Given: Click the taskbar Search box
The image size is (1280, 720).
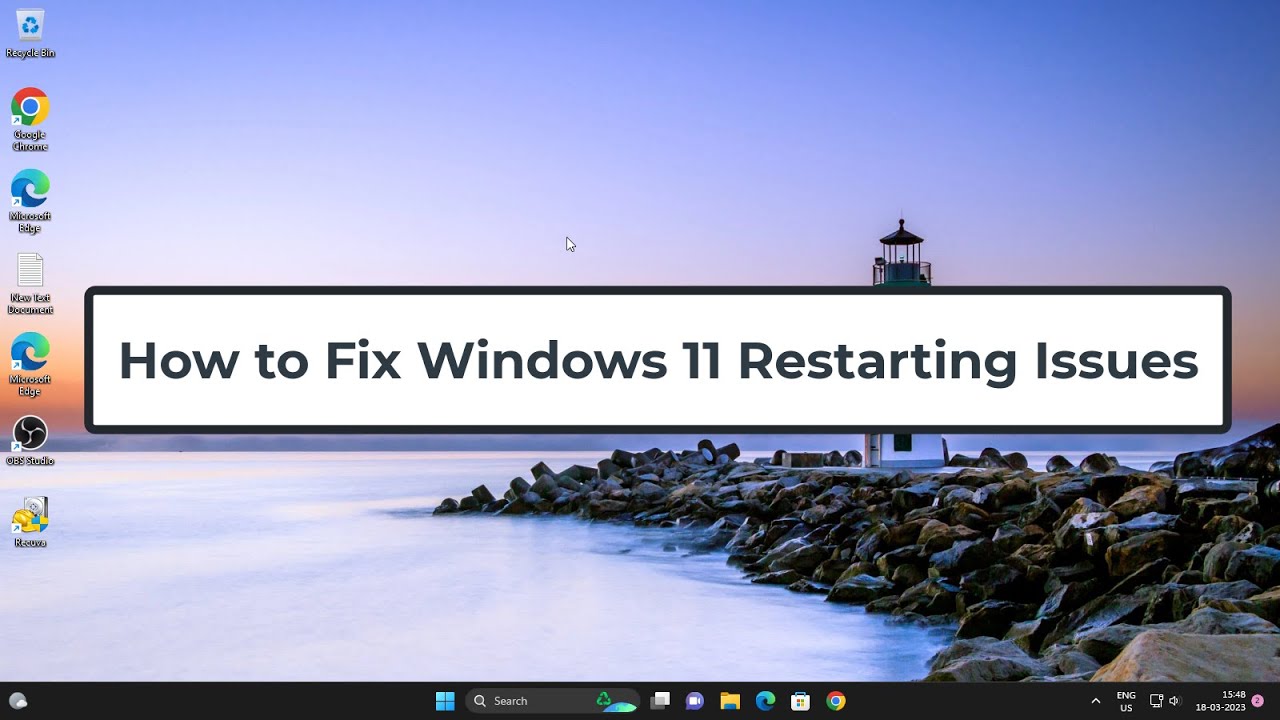Looking at the screenshot, I should [552, 701].
